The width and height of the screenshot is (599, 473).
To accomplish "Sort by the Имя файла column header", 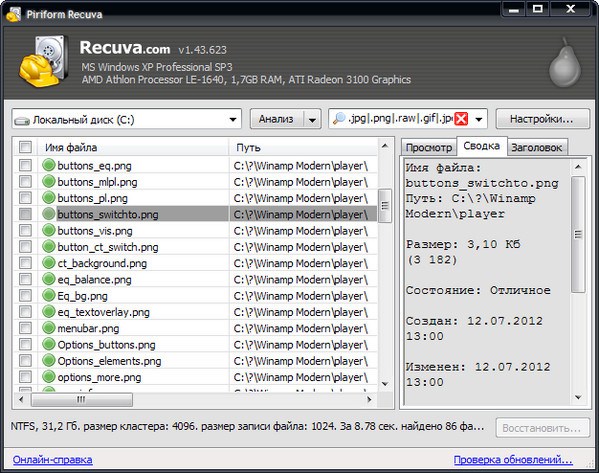I will tap(133, 147).
